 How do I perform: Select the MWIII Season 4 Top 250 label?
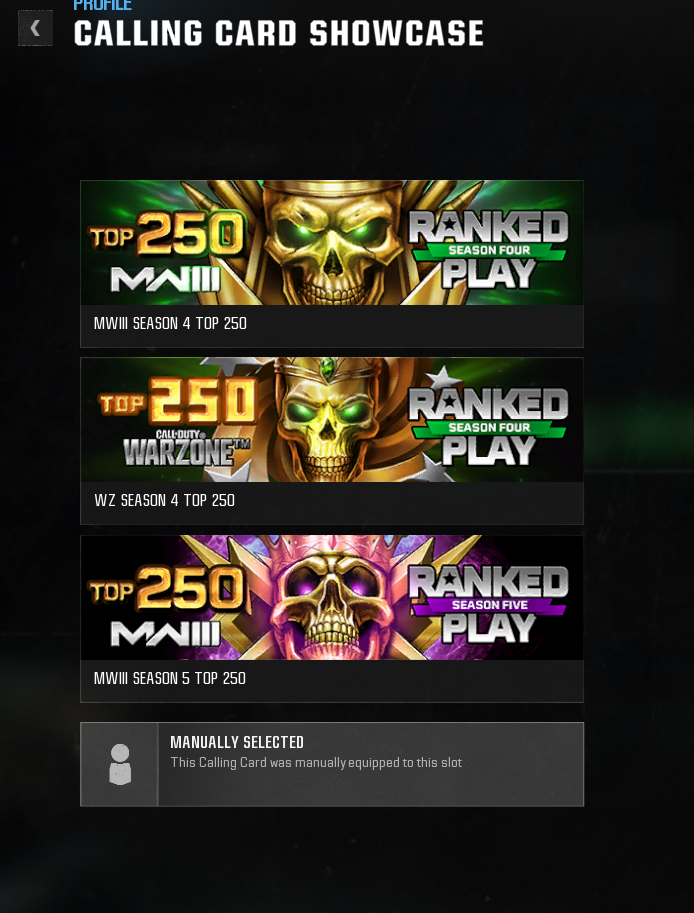click(x=170, y=323)
